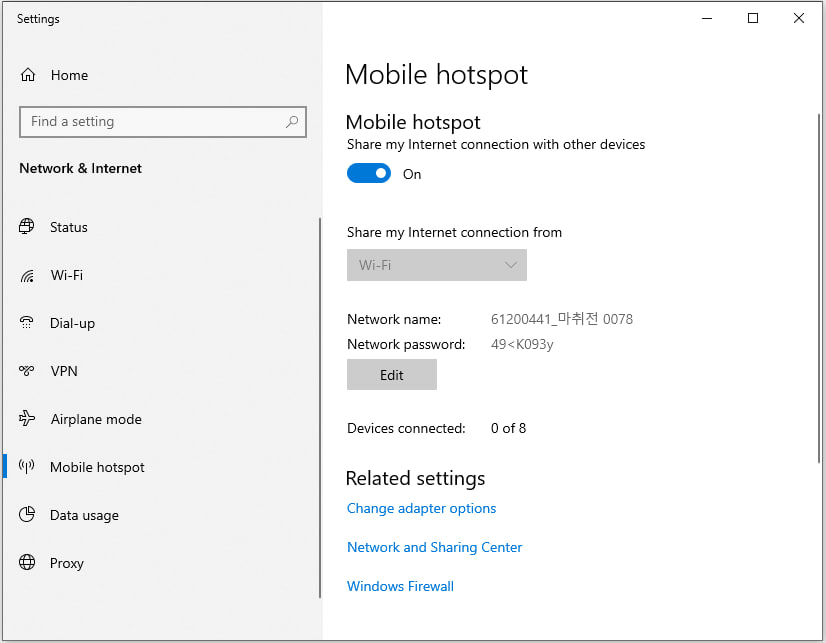Screen dimensions: 826x643
Task: Click the Mobile hotspot antenna icon
Action: tap(26, 467)
